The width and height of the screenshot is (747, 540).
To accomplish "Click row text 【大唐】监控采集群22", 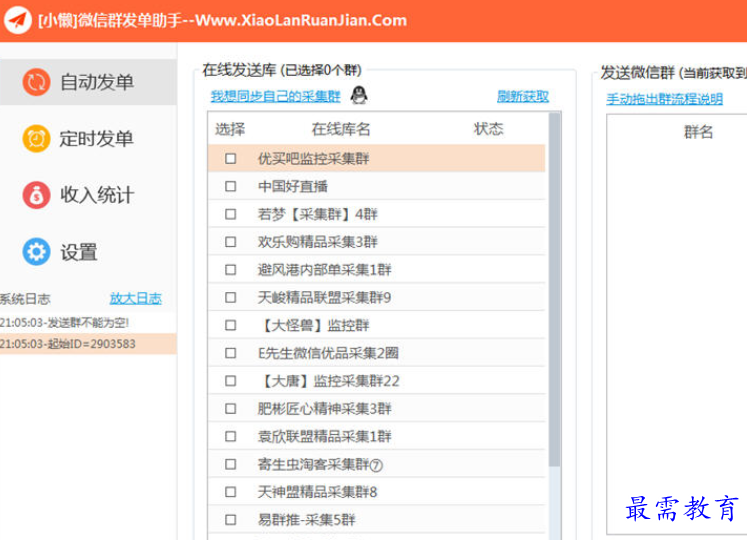I will [329, 381].
